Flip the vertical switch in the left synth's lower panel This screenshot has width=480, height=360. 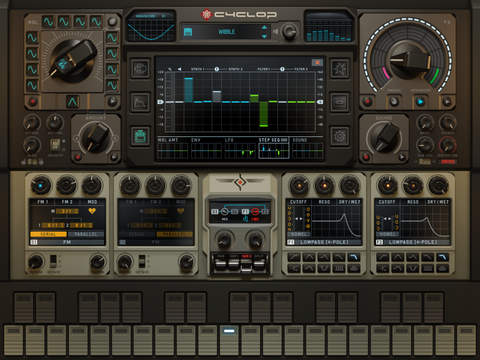coord(53,261)
